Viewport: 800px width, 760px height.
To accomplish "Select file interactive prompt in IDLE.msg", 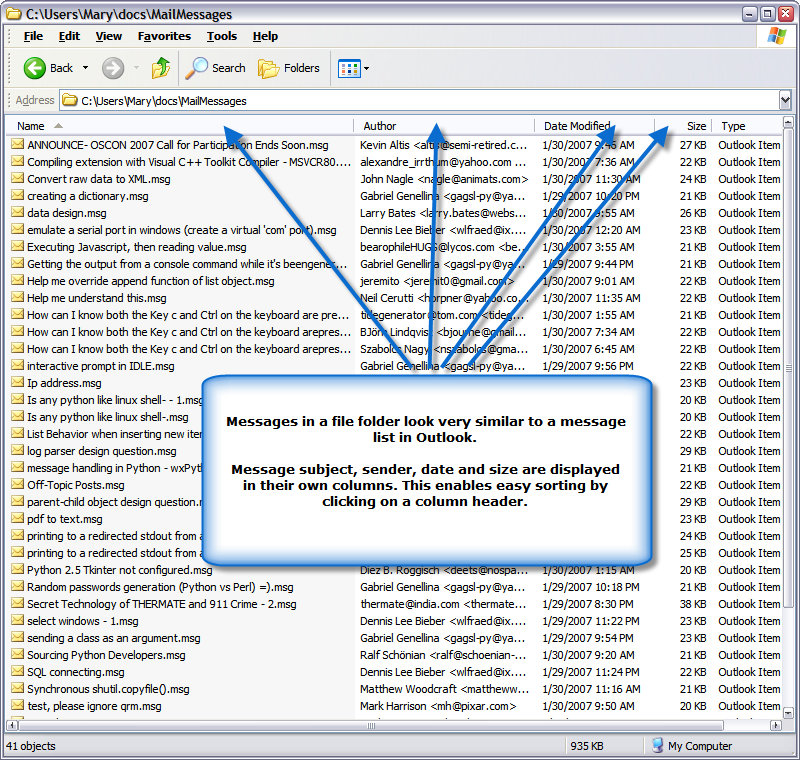I will (x=101, y=366).
